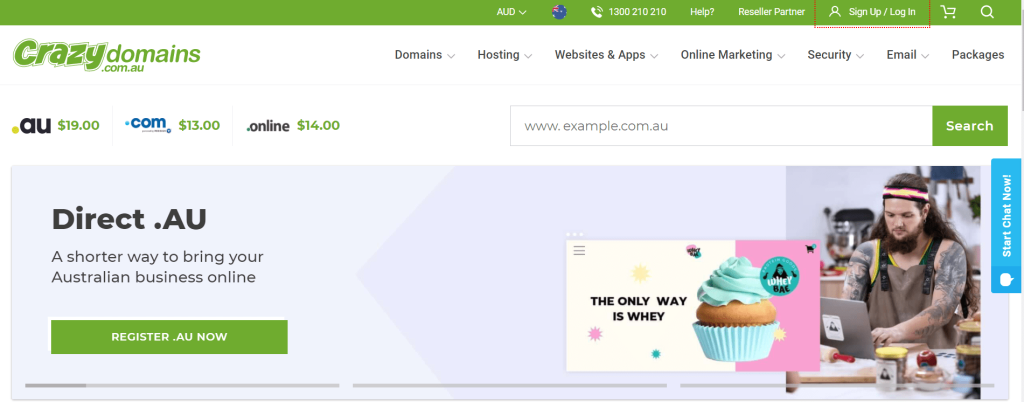Call the 1300 210 210 number link
The width and height of the screenshot is (1024, 402).
click(637, 12)
